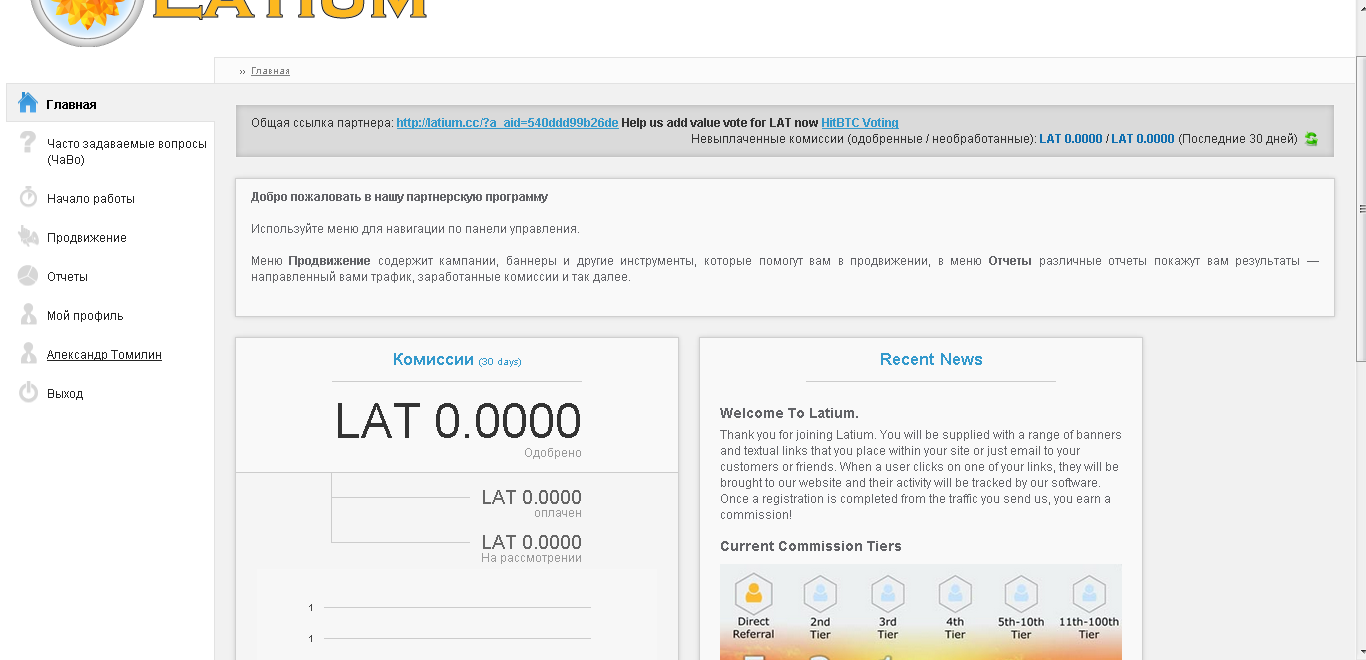1366x660 pixels.
Task: Click the latium.cc partner referral link
Action: (507, 123)
